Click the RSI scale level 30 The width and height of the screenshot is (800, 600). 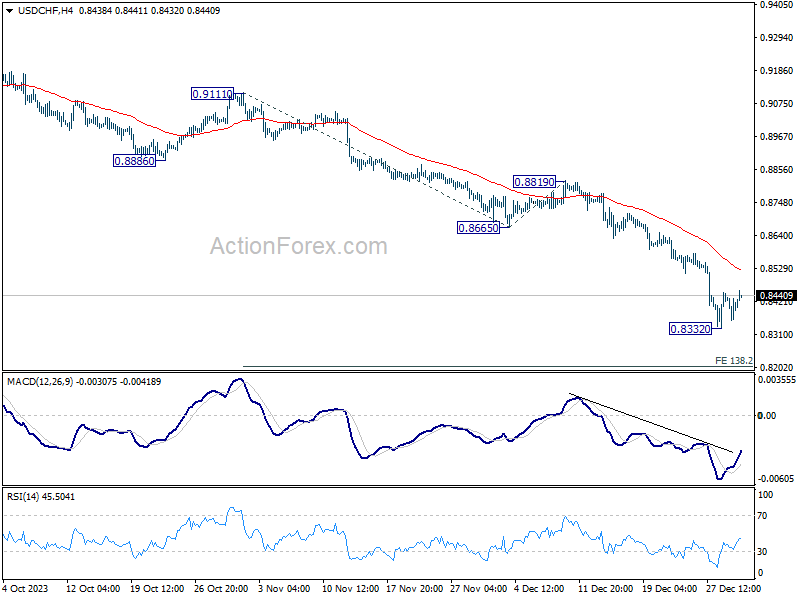tap(762, 552)
